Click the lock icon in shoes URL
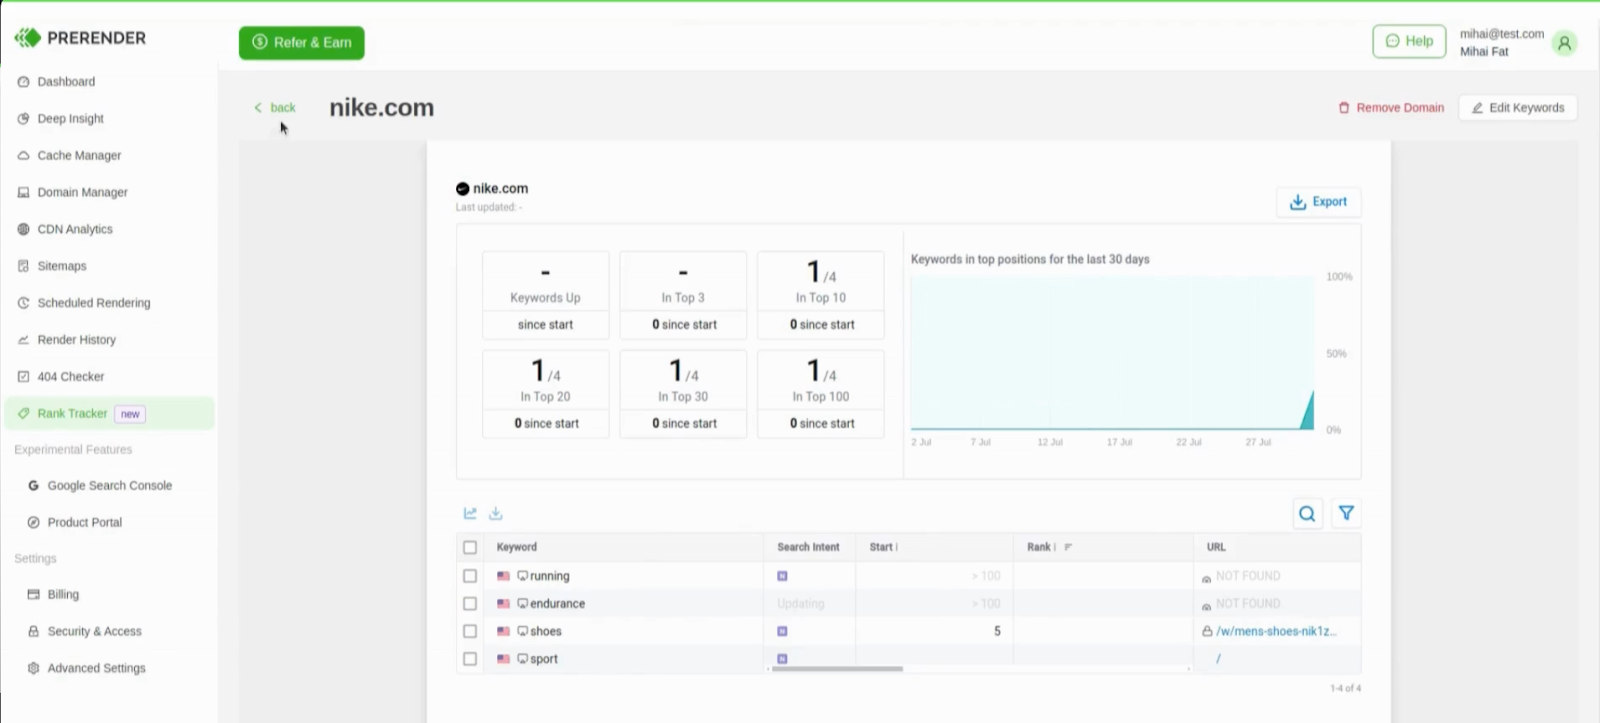Screen dimensions: 1600x723 tap(1207, 632)
